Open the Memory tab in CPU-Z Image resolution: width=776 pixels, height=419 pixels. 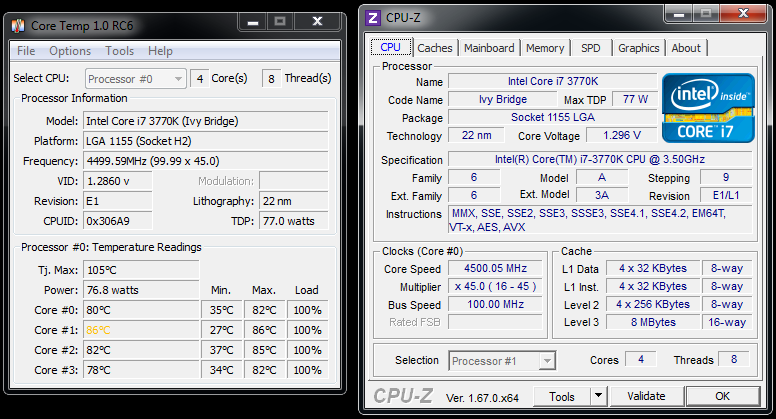(x=545, y=48)
